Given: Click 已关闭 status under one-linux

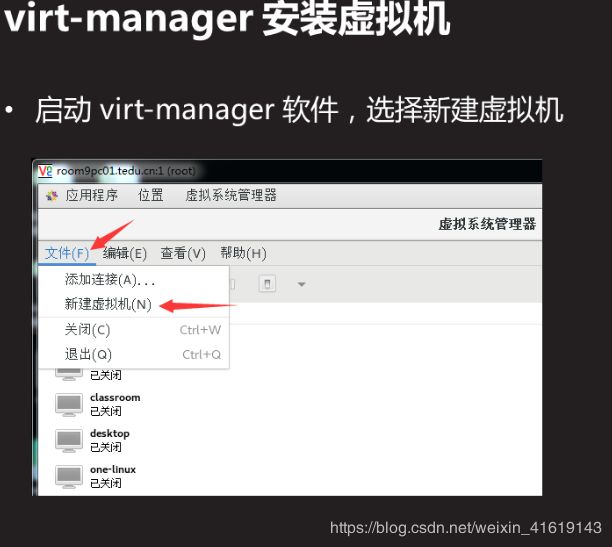Looking at the screenshot, I should pos(106,483).
